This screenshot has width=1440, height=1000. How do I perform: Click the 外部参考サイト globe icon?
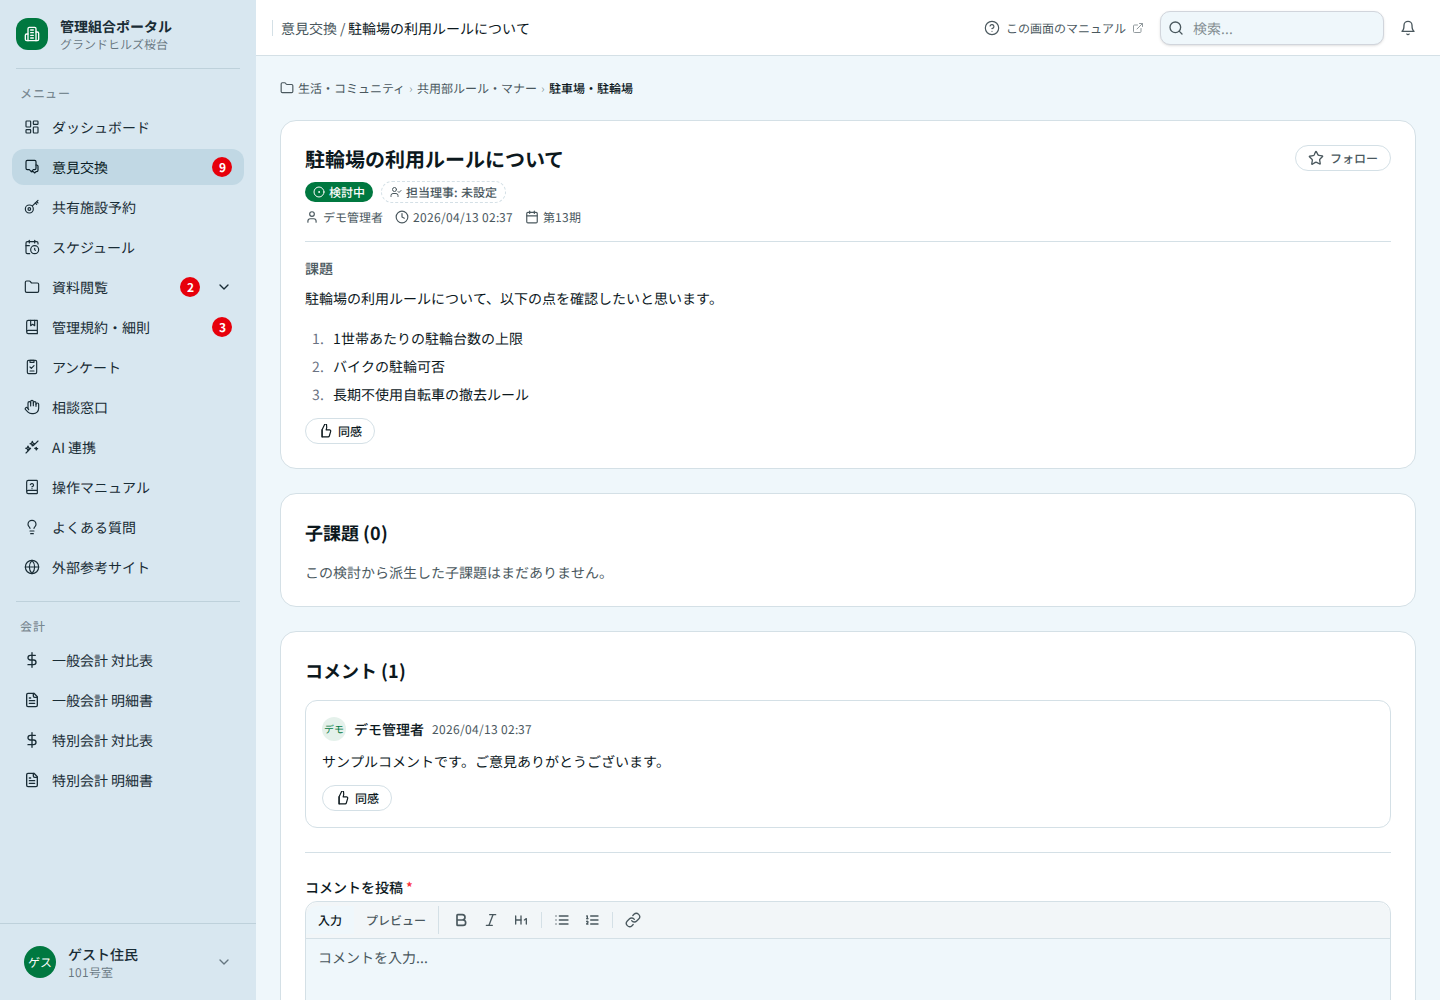(32, 567)
